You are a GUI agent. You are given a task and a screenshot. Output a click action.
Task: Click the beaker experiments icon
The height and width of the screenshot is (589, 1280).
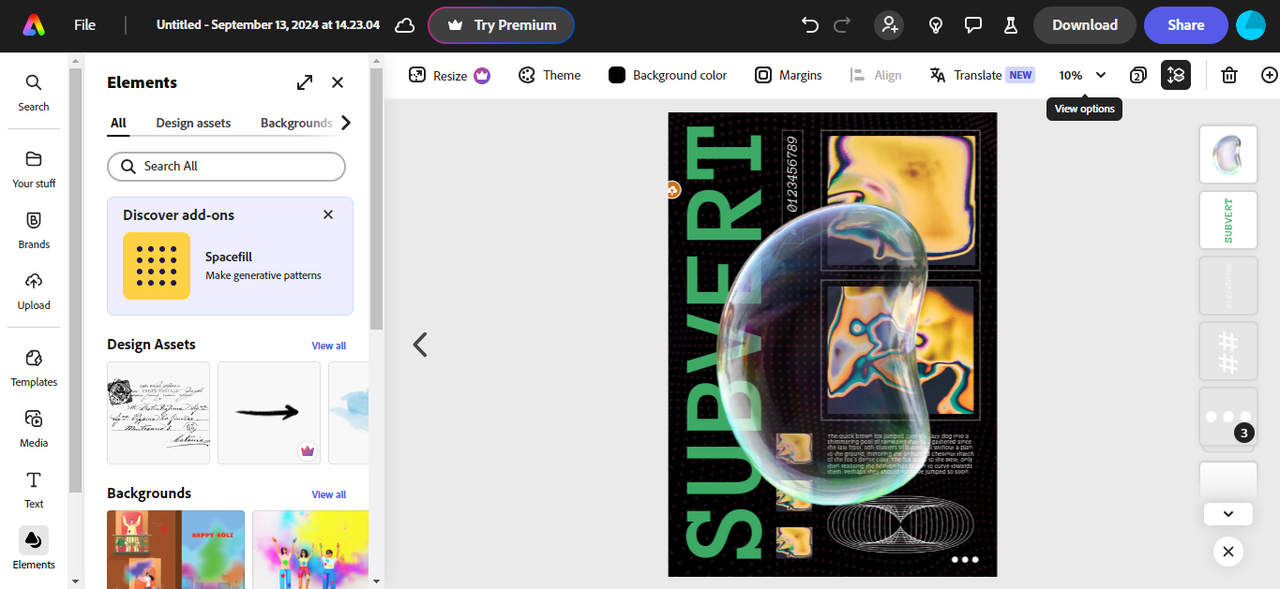pyautogui.click(x=1010, y=25)
